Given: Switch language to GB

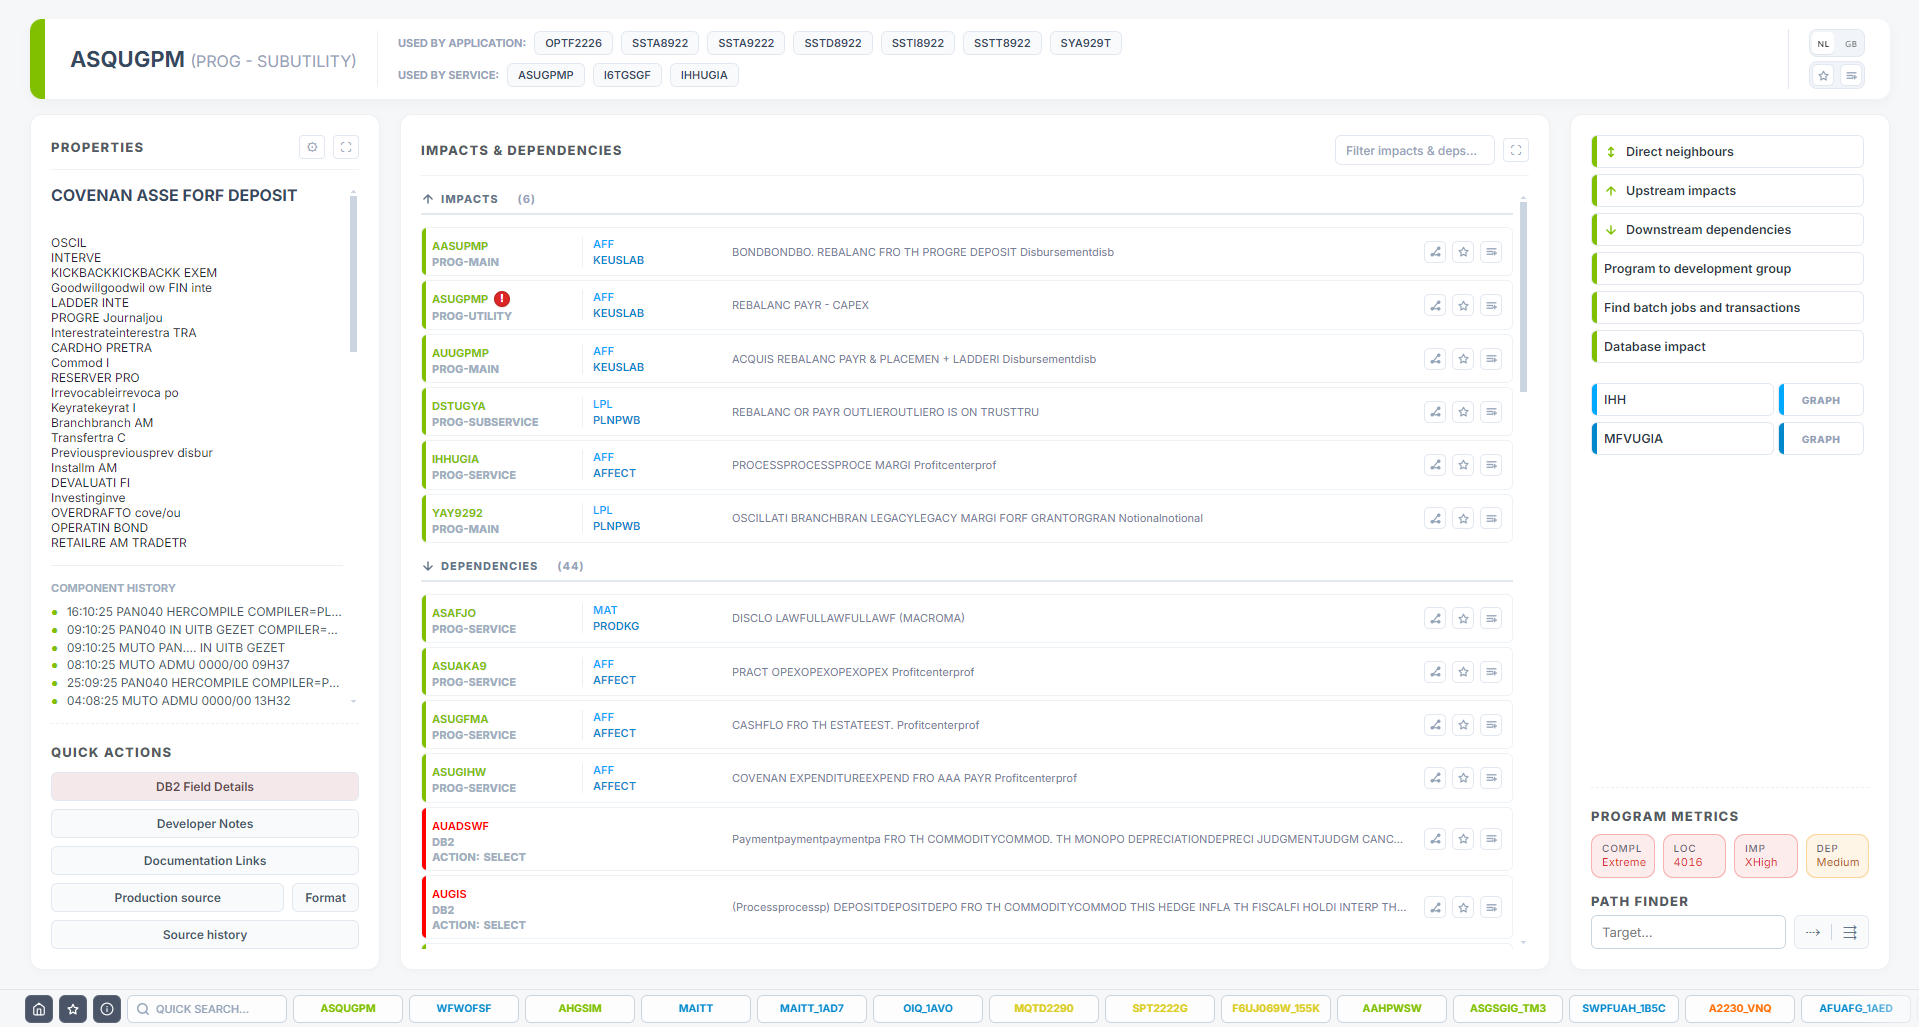Looking at the screenshot, I should click(1851, 44).
